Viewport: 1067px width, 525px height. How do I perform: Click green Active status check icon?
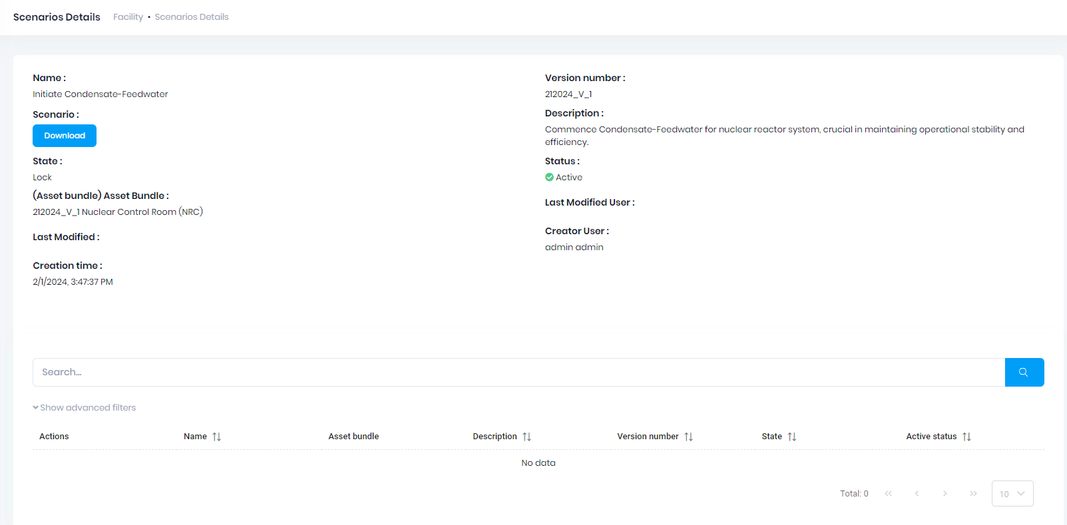click(x=549, y=177)
